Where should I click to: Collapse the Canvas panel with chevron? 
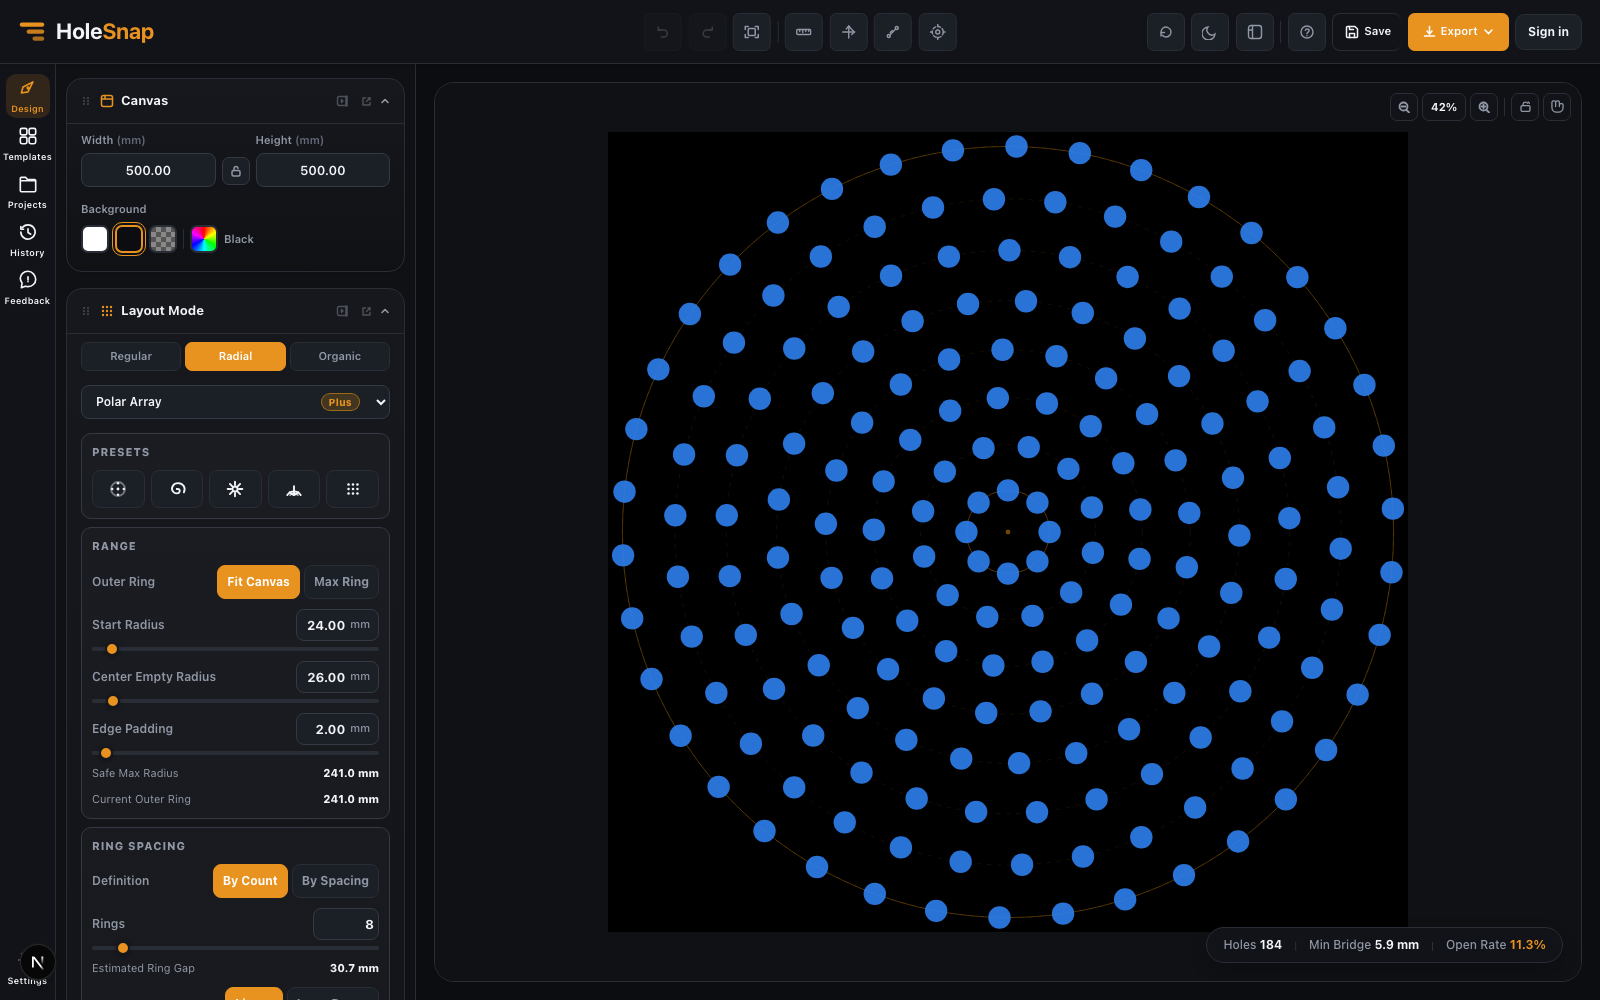point(385,101)
